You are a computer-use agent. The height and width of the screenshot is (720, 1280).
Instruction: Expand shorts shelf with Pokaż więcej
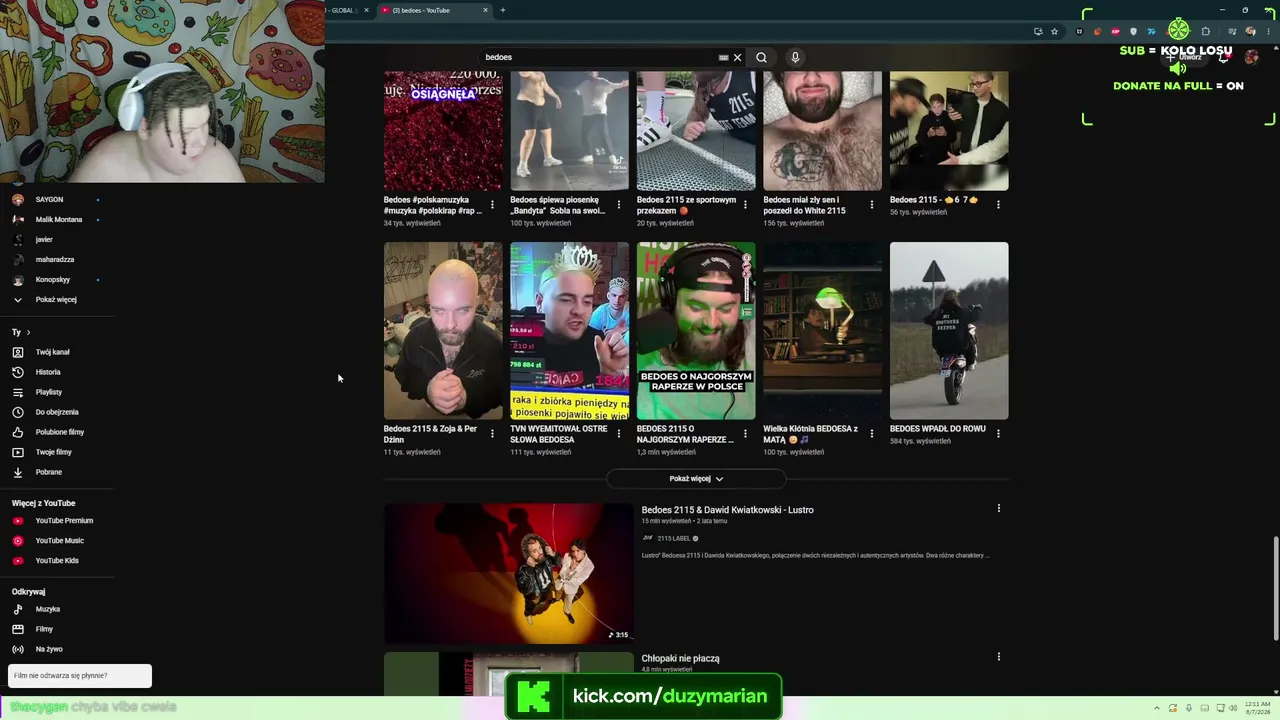click(696, 479)
